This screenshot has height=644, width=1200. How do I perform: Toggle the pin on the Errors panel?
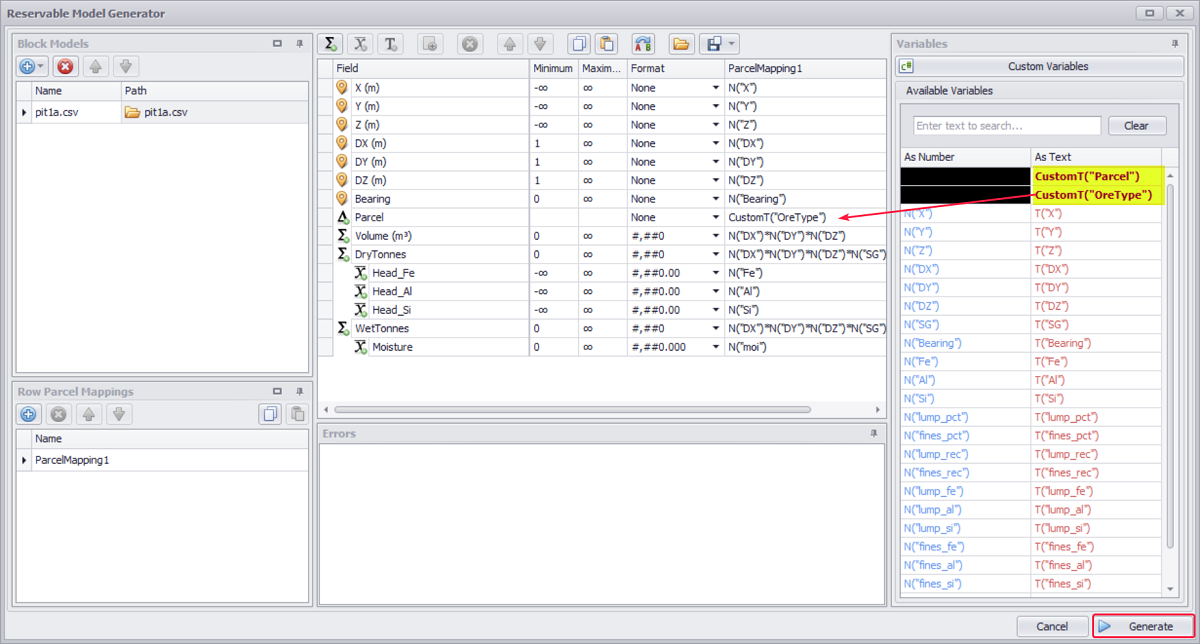873,434
